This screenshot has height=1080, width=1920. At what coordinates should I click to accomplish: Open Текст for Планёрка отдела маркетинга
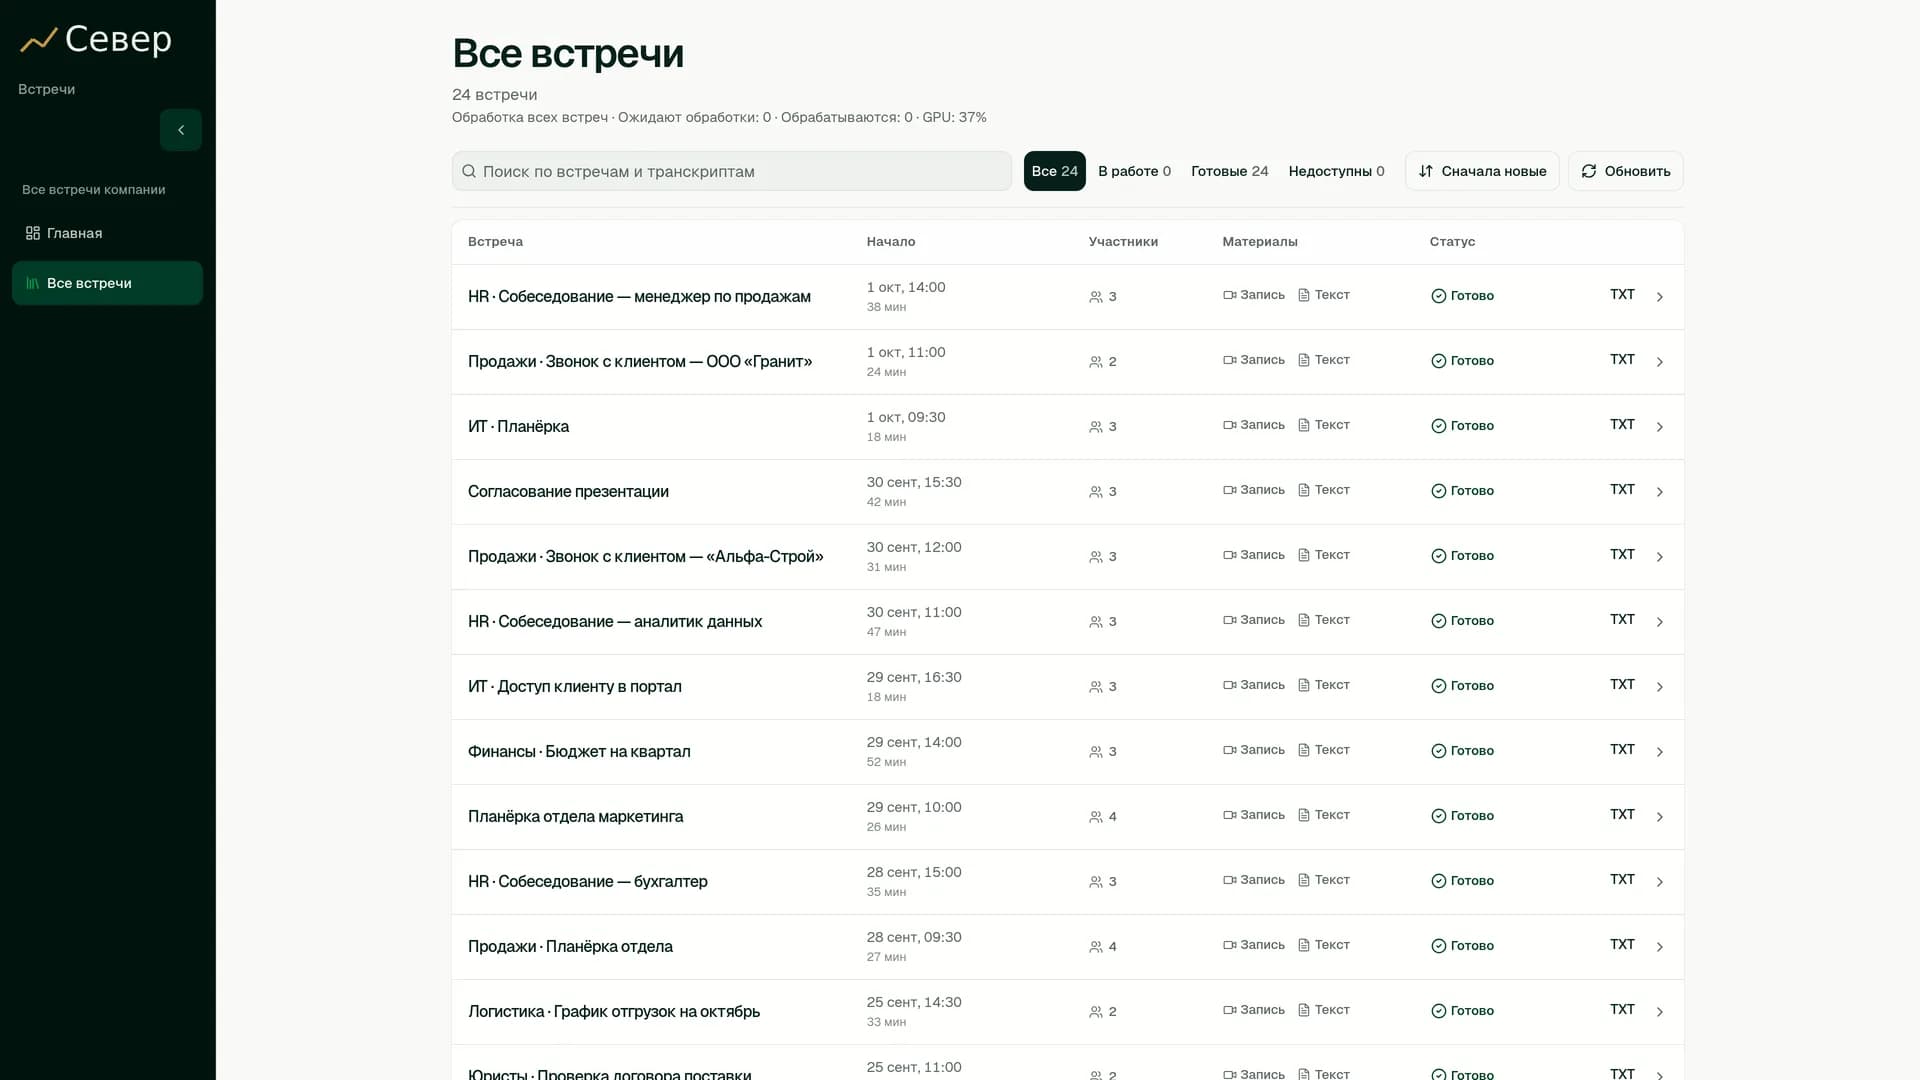(x=1324, y=815)
